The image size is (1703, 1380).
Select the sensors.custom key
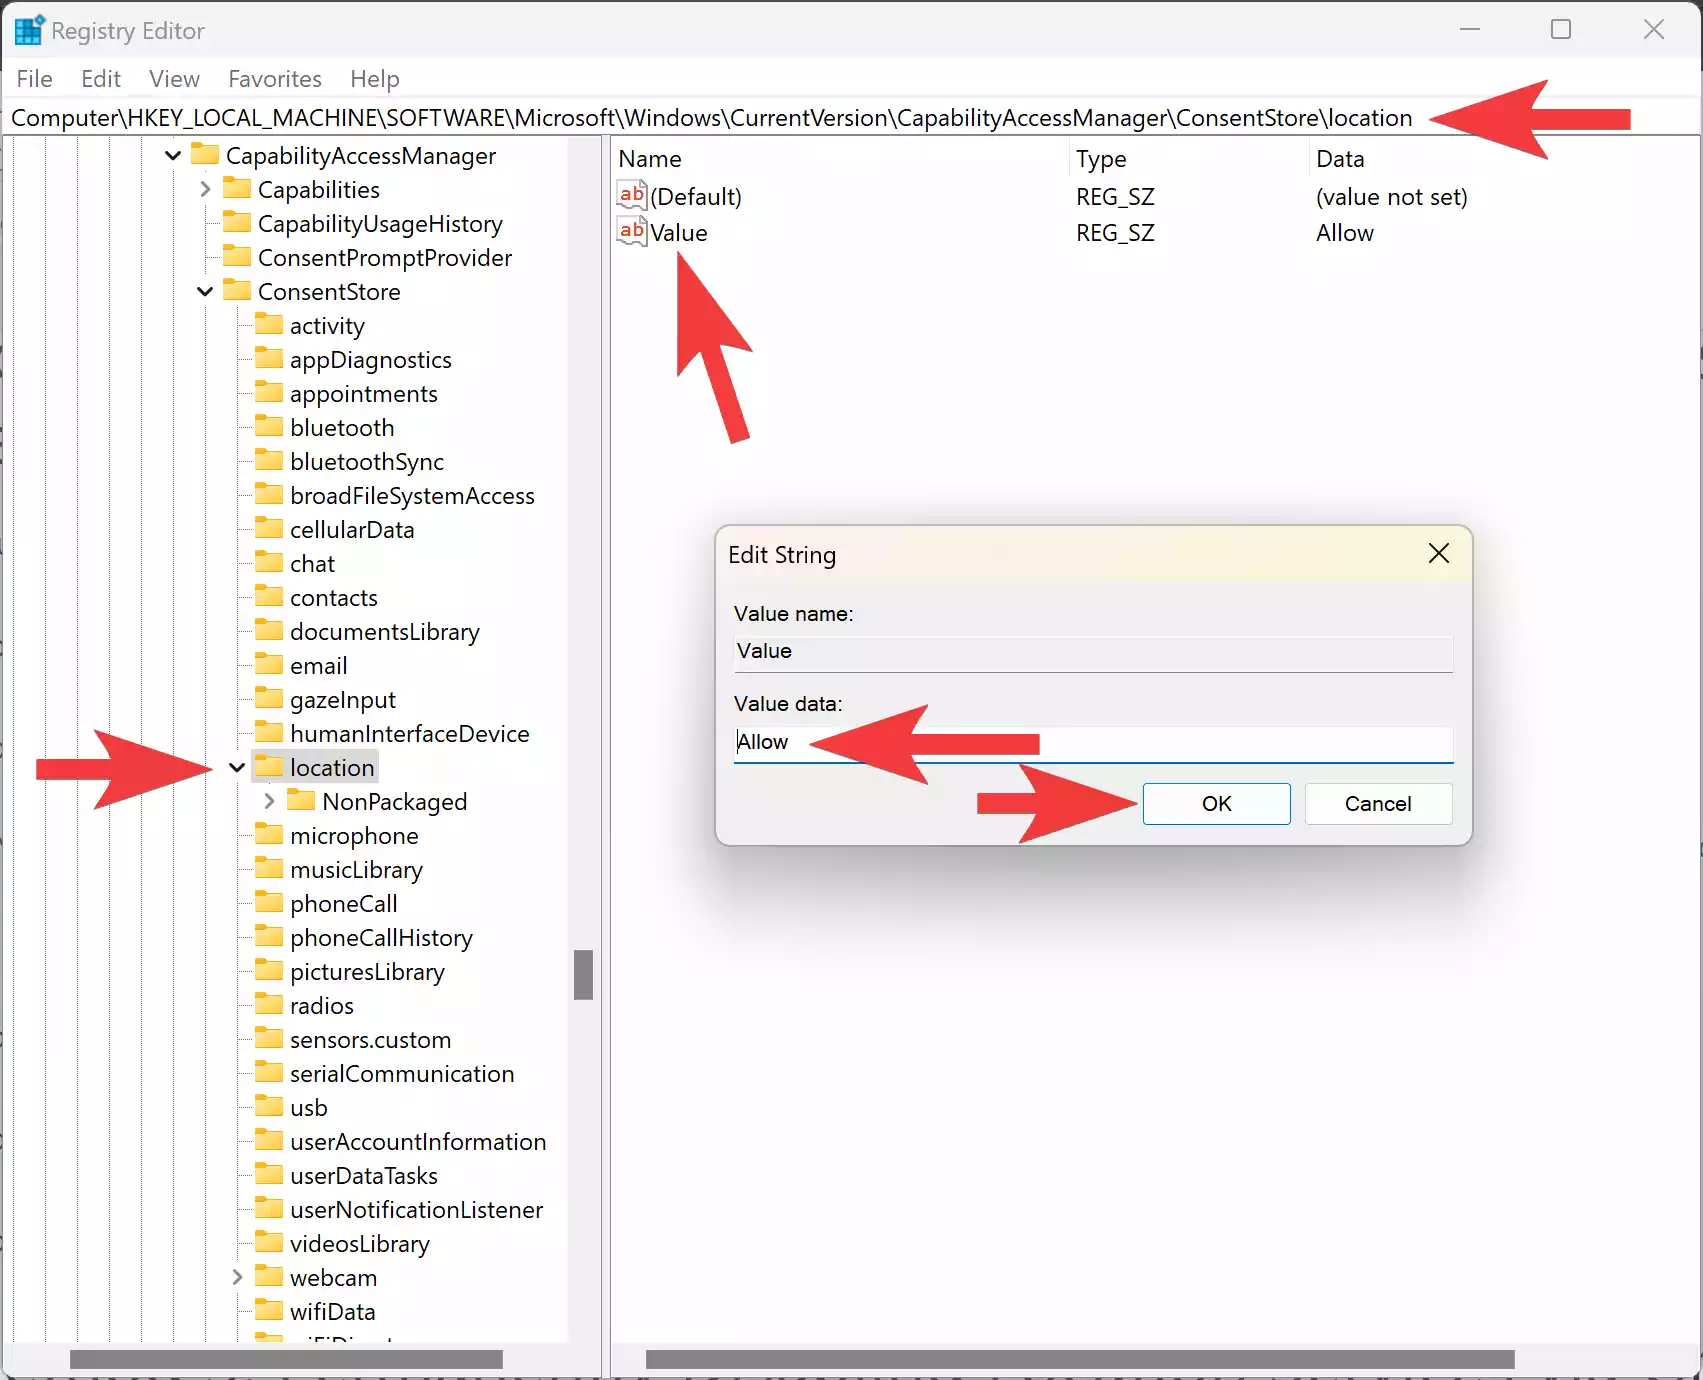(x=370, y=1040)
